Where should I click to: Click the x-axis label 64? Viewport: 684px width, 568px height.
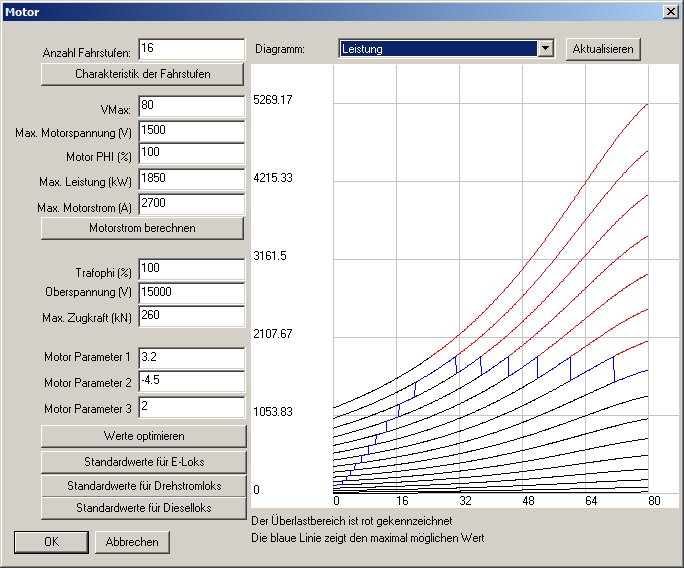click(x=591, y=501)
